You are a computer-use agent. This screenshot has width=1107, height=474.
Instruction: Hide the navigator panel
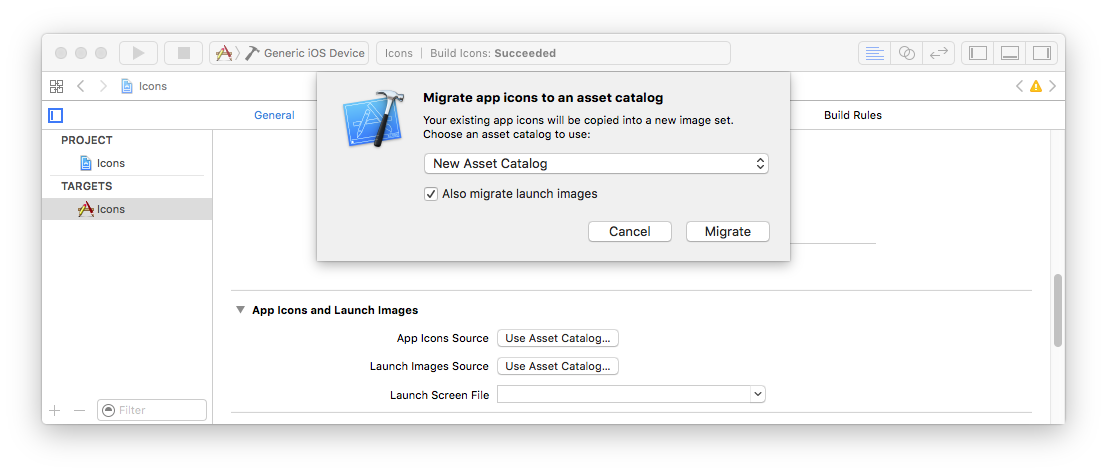pos(978,53)
